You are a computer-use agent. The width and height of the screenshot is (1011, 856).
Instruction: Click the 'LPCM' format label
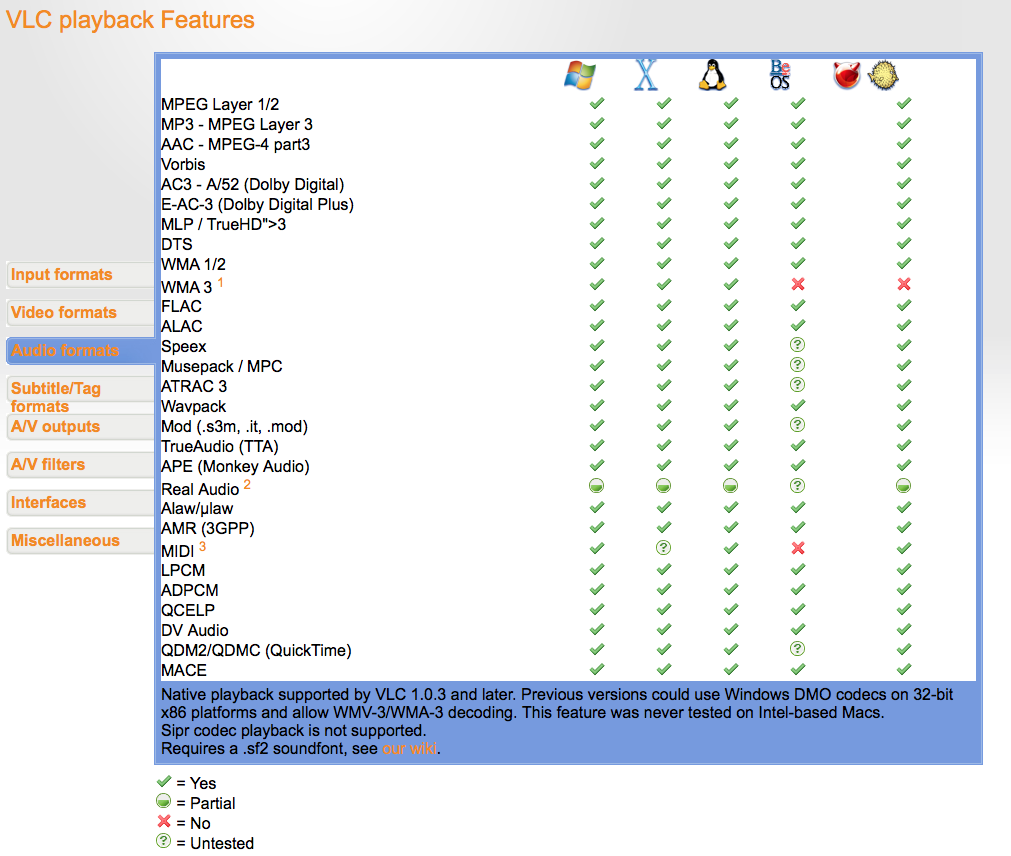(x=183, y=570)
